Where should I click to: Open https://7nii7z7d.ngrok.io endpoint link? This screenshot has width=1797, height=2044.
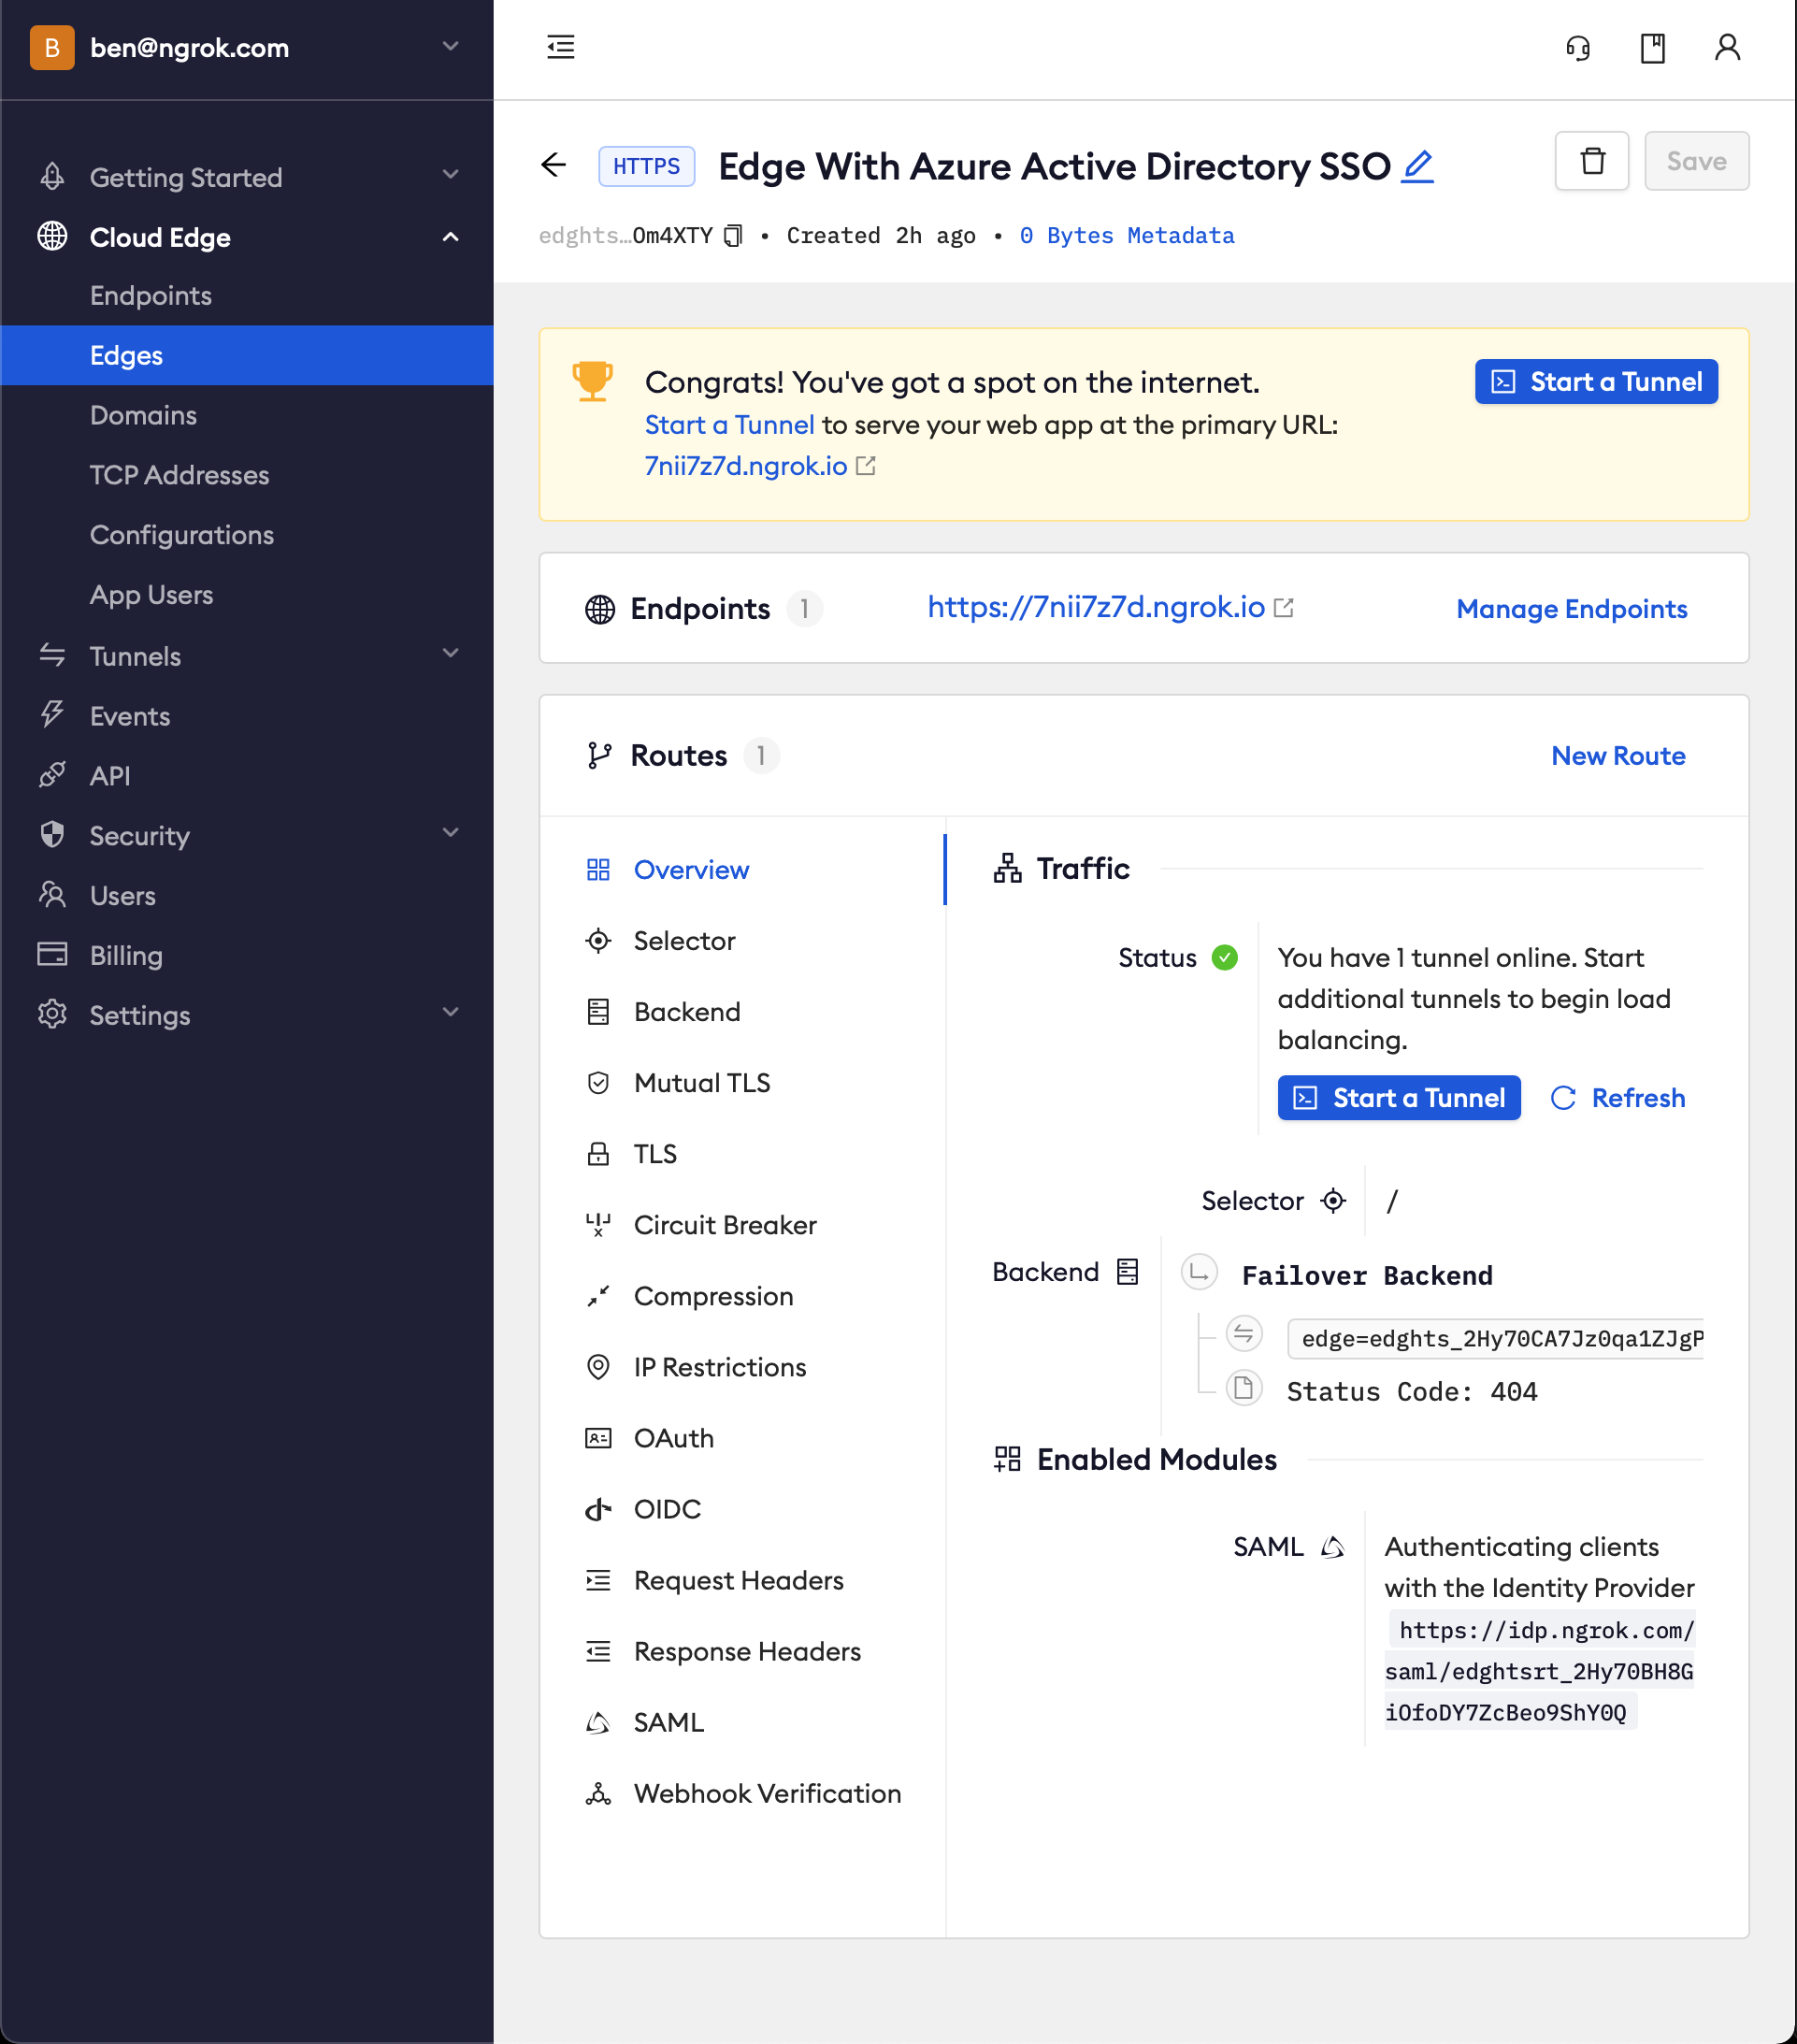point(1096,607)
